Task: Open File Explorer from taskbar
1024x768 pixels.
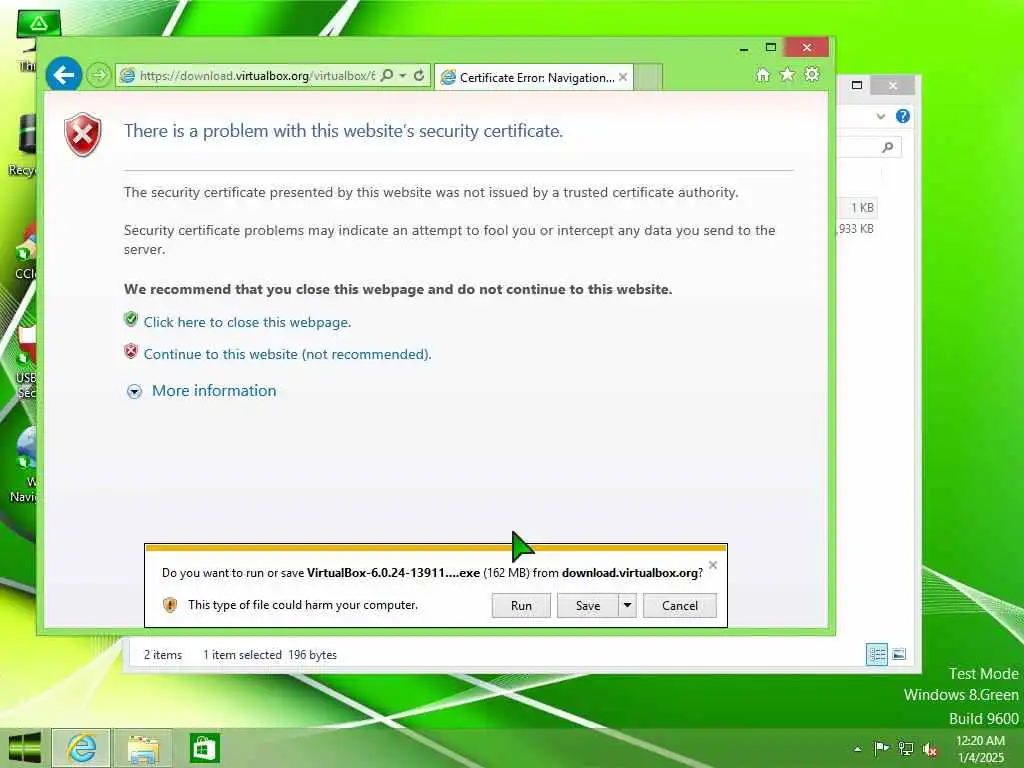Action: click(143, 748)
